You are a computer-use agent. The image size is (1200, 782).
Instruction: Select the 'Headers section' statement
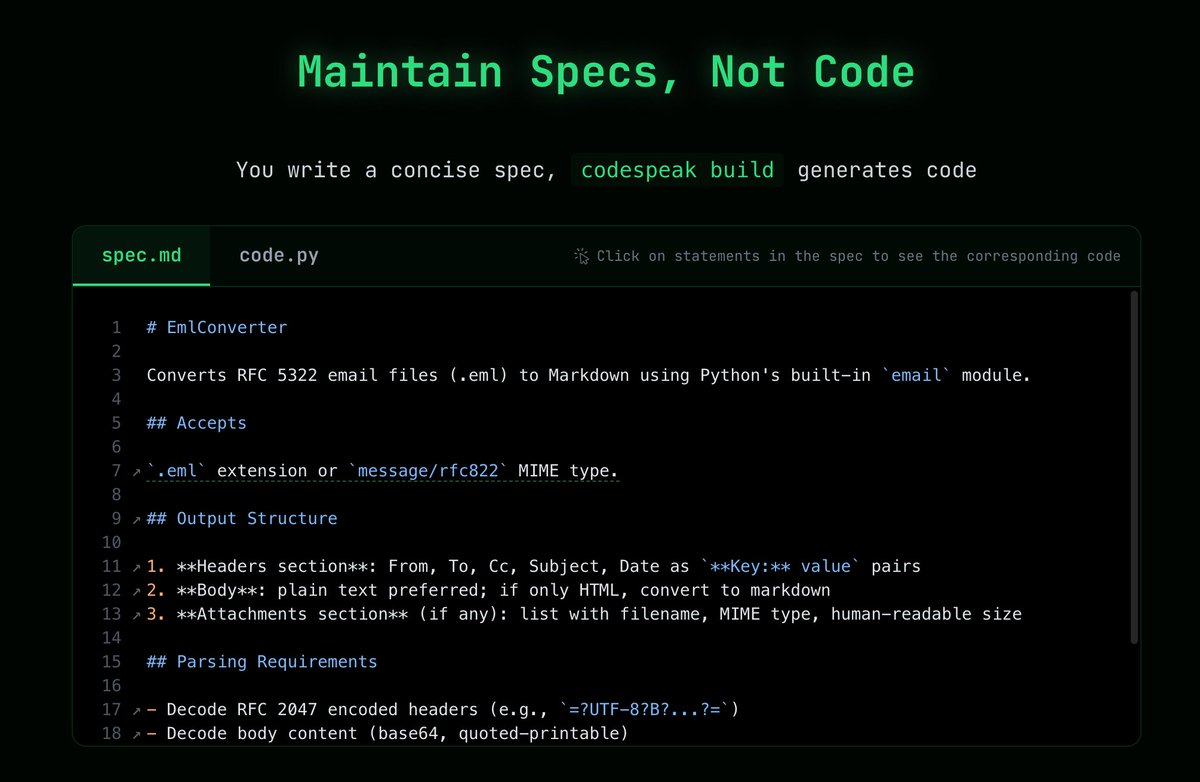click(533, 567)
